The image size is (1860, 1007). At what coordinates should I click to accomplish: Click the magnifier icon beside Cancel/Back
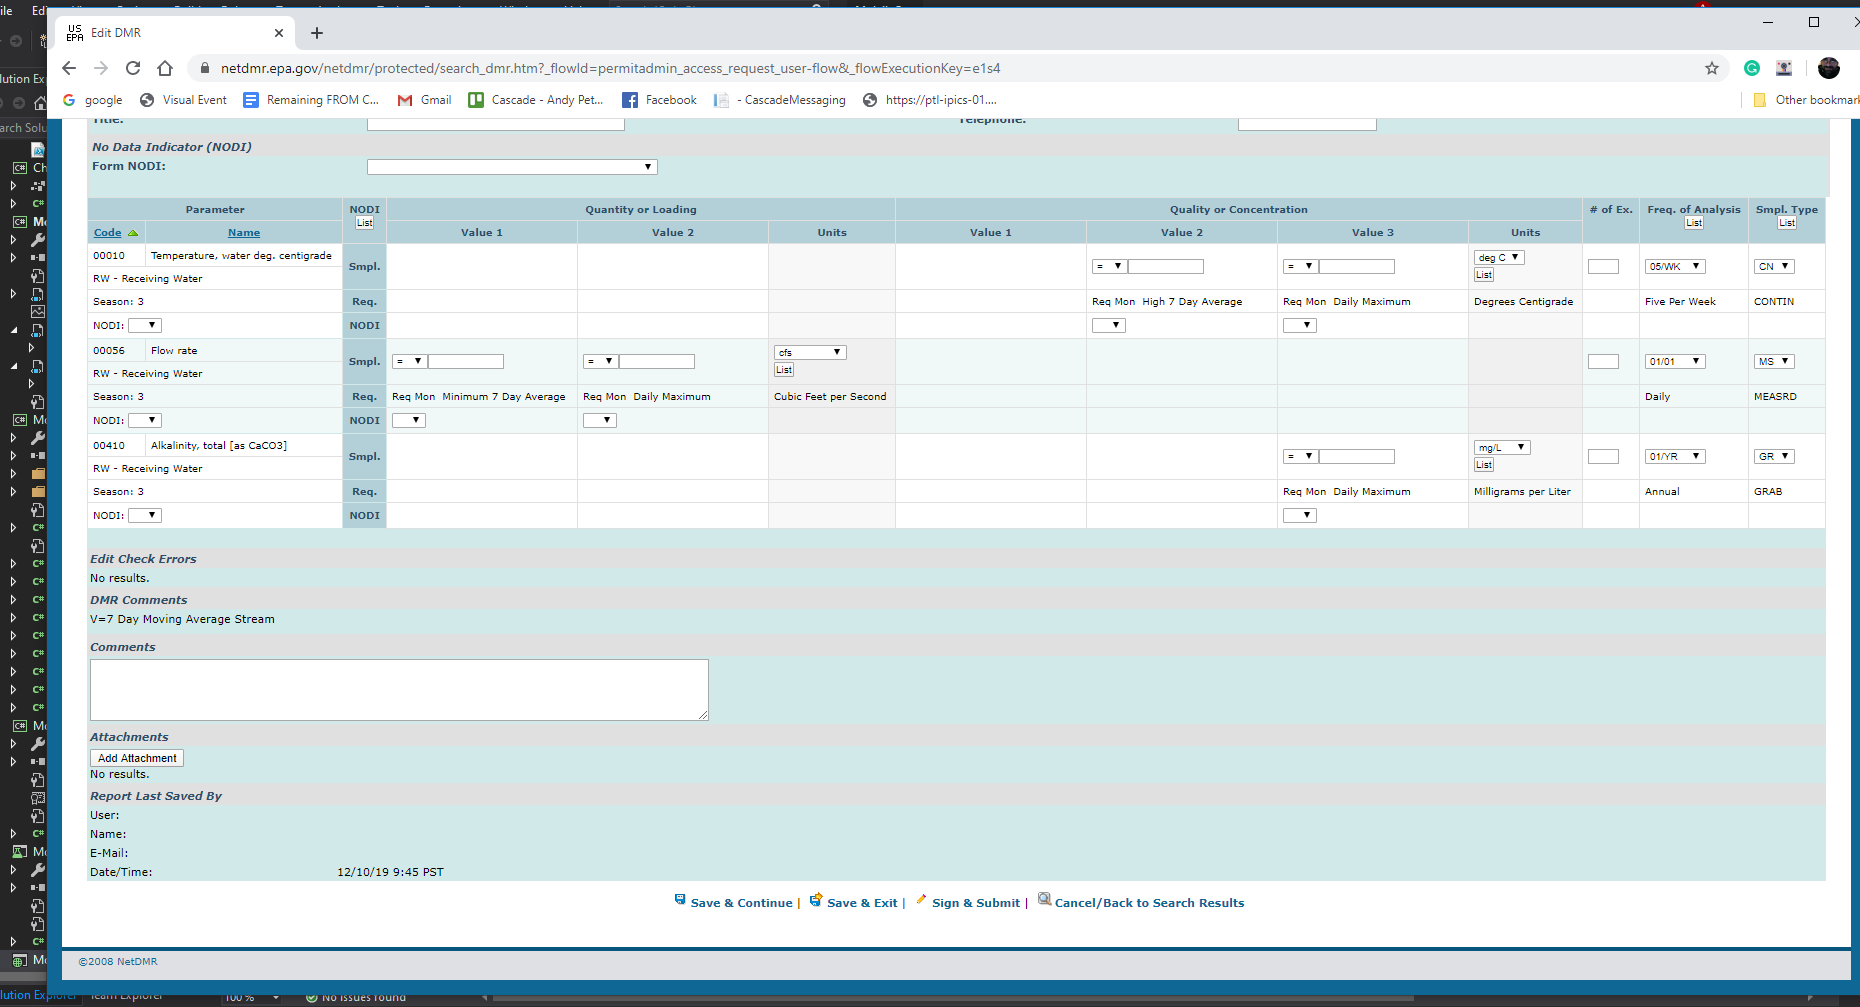point(1043,899)
